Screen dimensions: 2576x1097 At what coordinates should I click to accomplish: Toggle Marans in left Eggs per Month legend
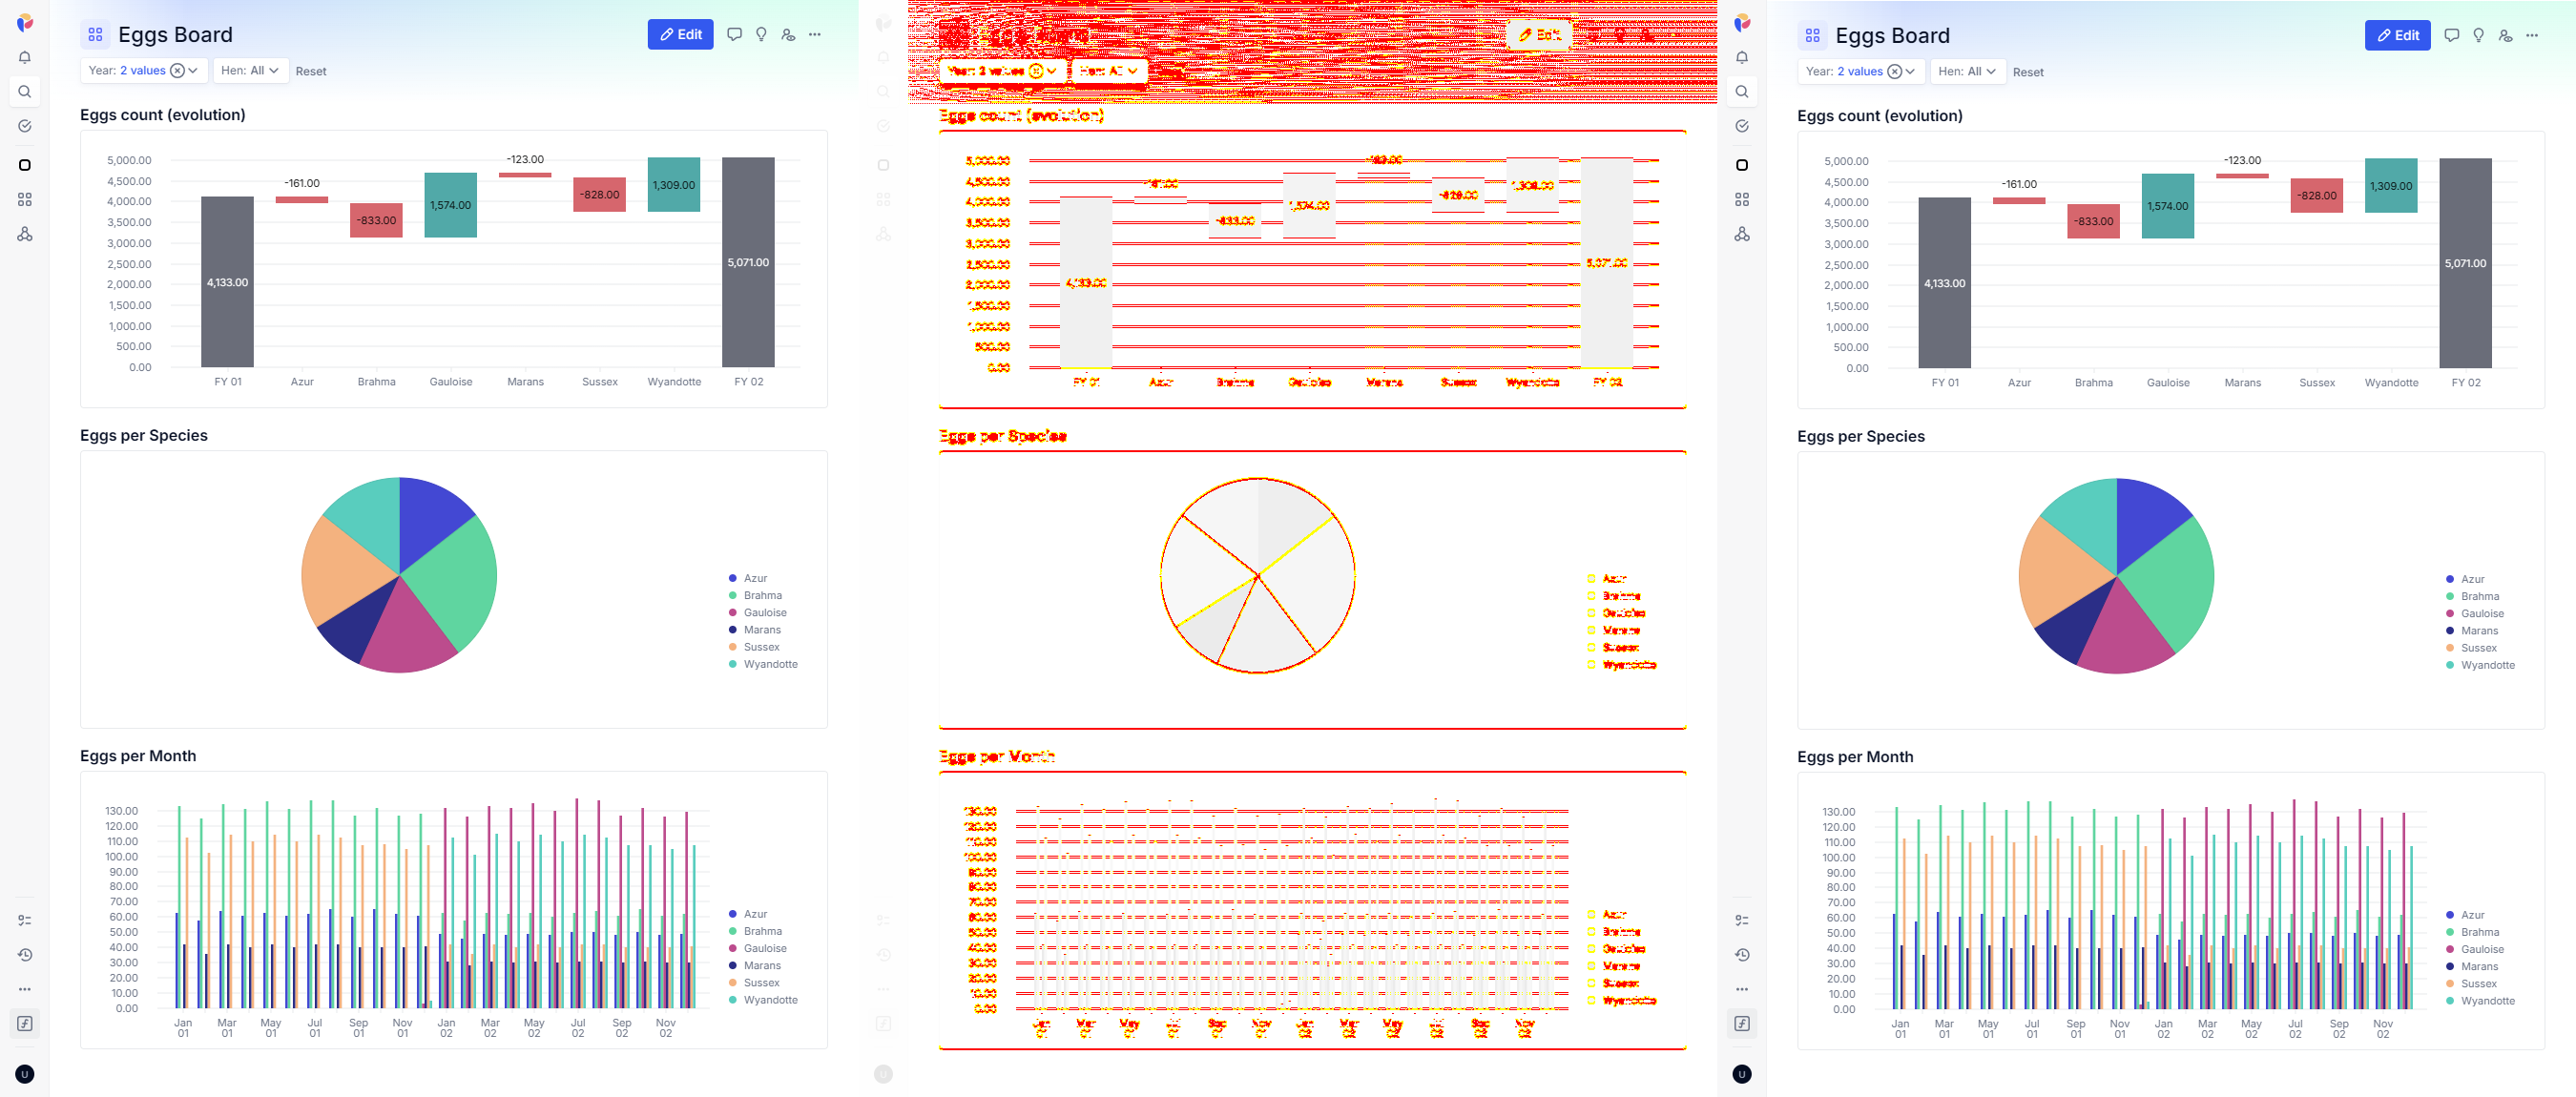(754, 966)
